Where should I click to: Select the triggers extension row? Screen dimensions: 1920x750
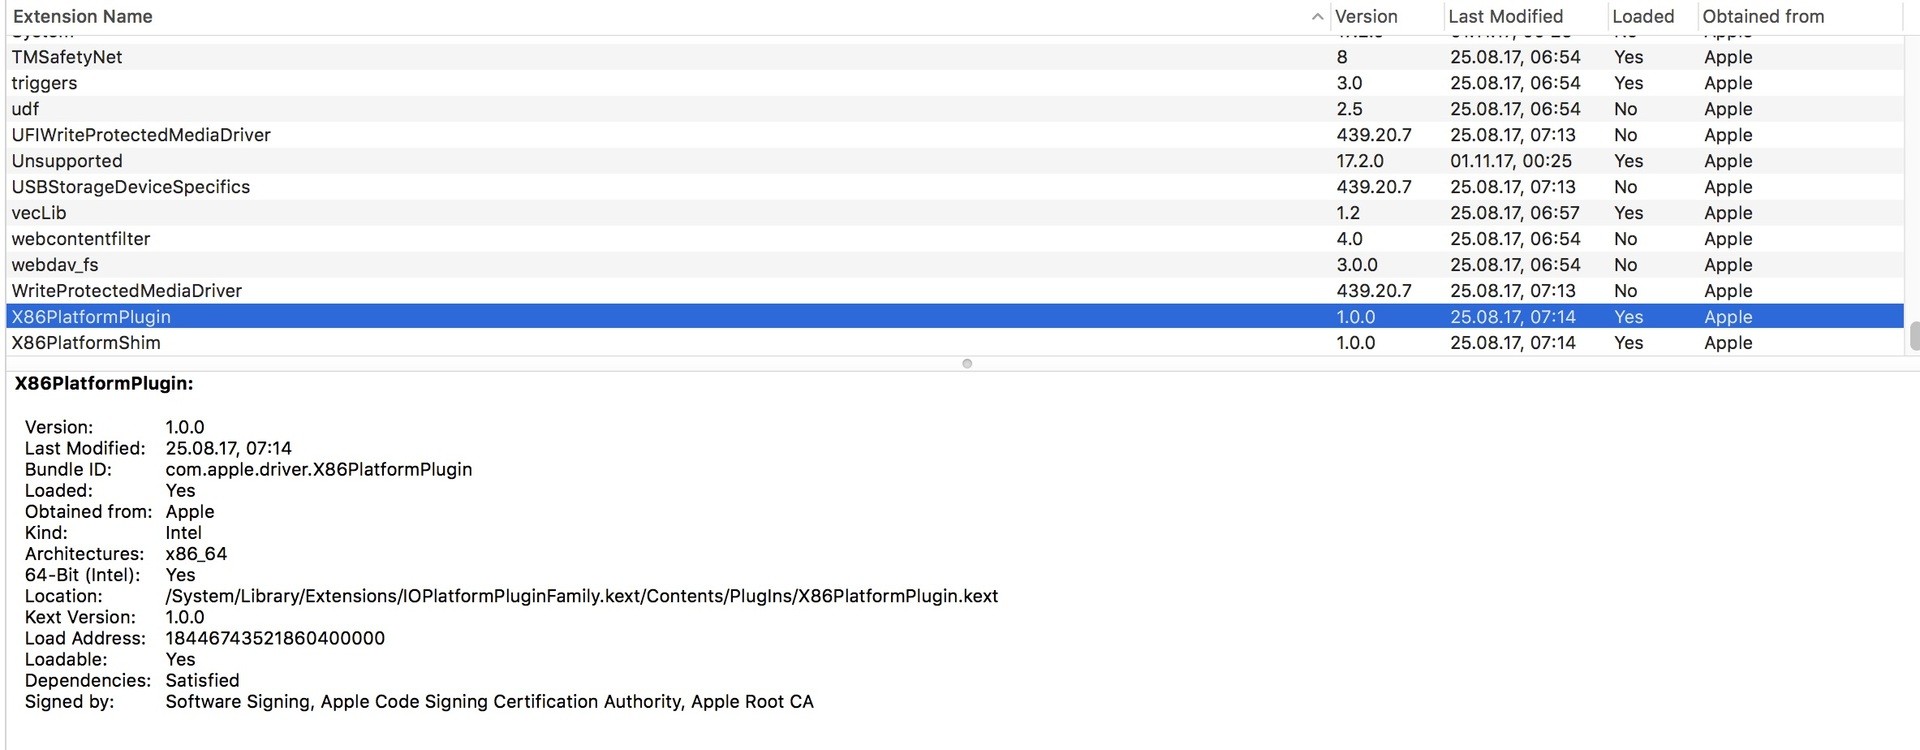tap(955, 83)
